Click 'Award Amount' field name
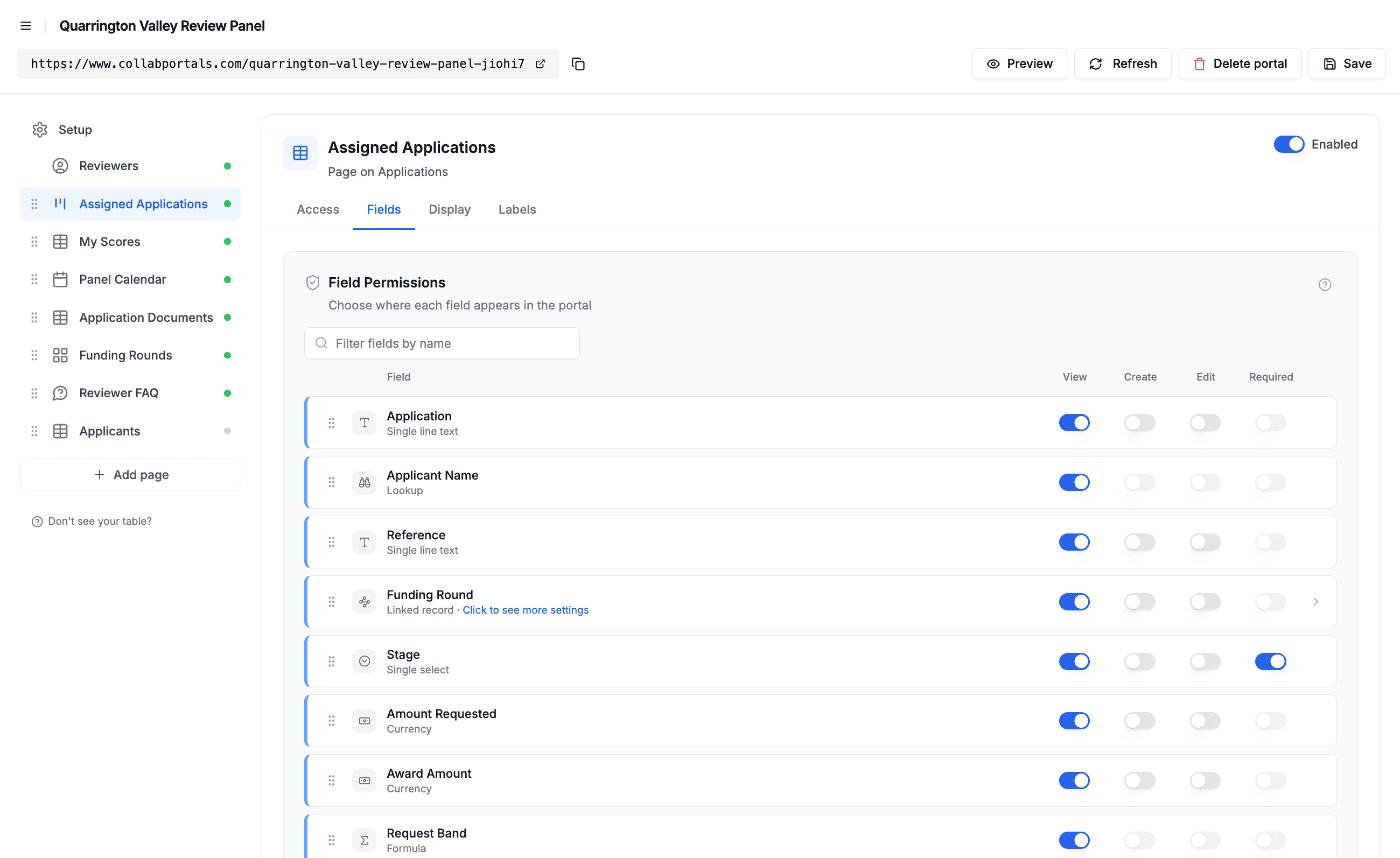This screenshot has width=1400, height=858. click(429, 774)
